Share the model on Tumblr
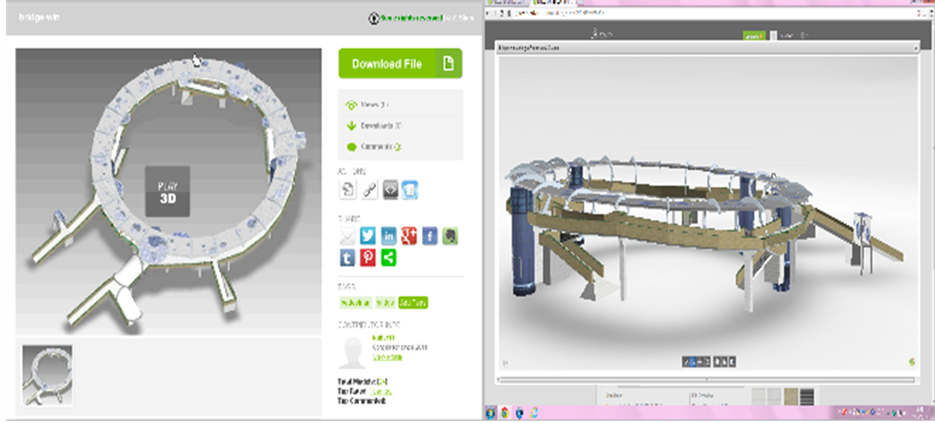 pyautogui.click(x=348, y=258)
